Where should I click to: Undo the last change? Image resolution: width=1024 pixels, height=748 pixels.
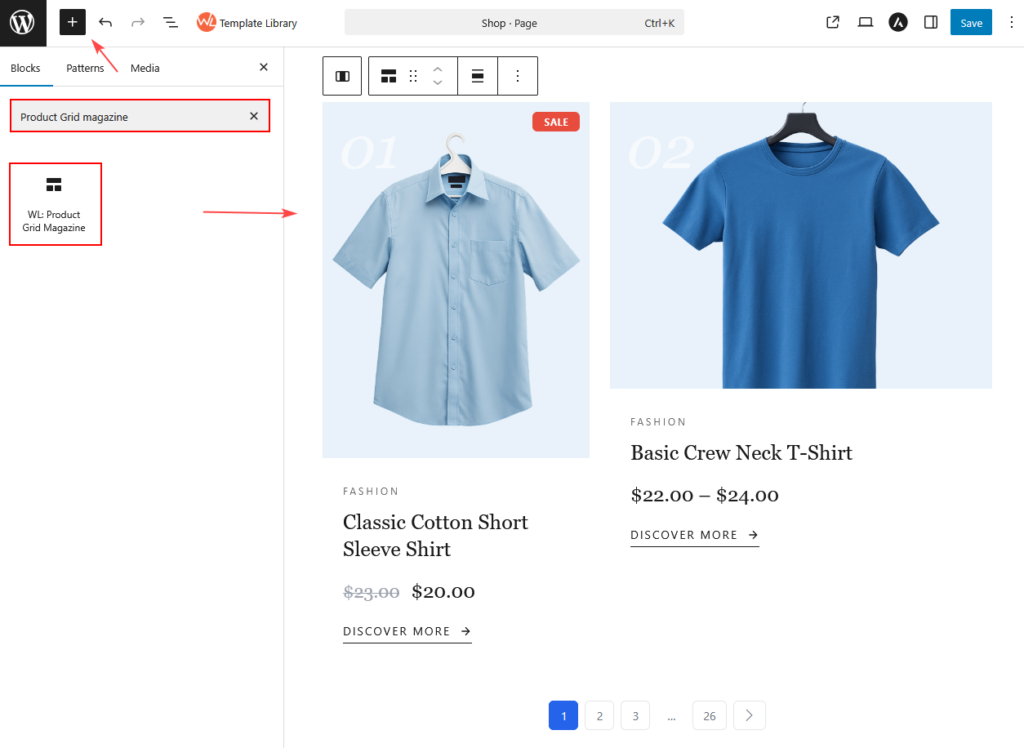(x=105, y=22)
